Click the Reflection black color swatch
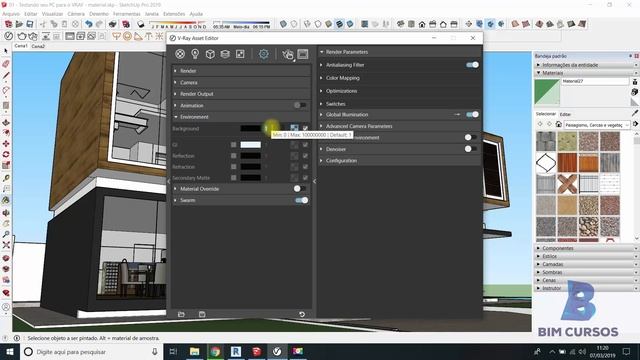Viewport: 640px width, 360px height. [x=250, y=156]
